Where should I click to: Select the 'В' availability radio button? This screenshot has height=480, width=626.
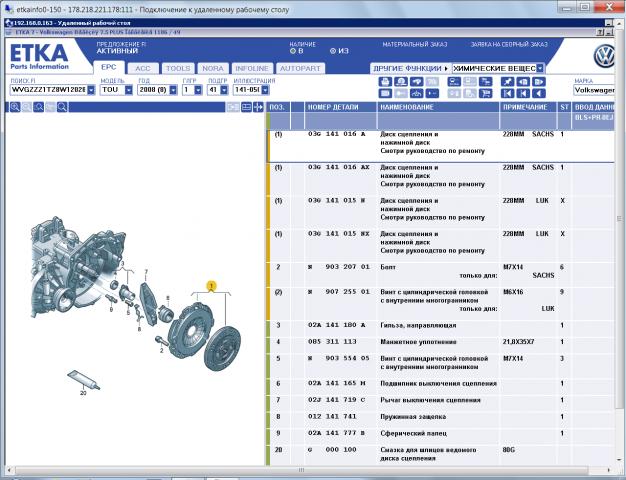[x=293, y=51]
